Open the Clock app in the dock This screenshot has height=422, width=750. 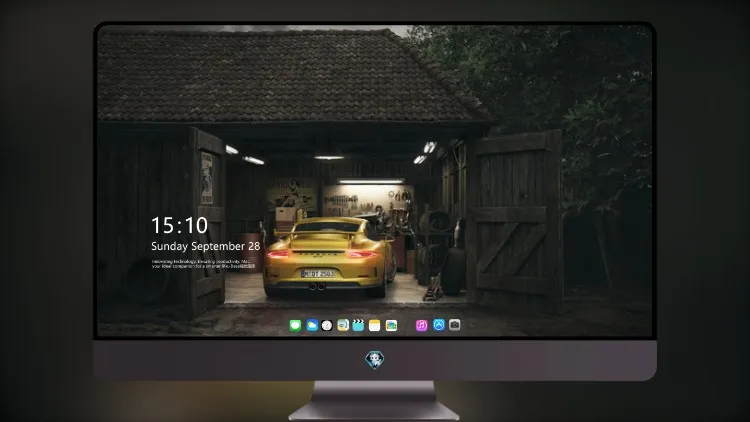click(327, 325)
